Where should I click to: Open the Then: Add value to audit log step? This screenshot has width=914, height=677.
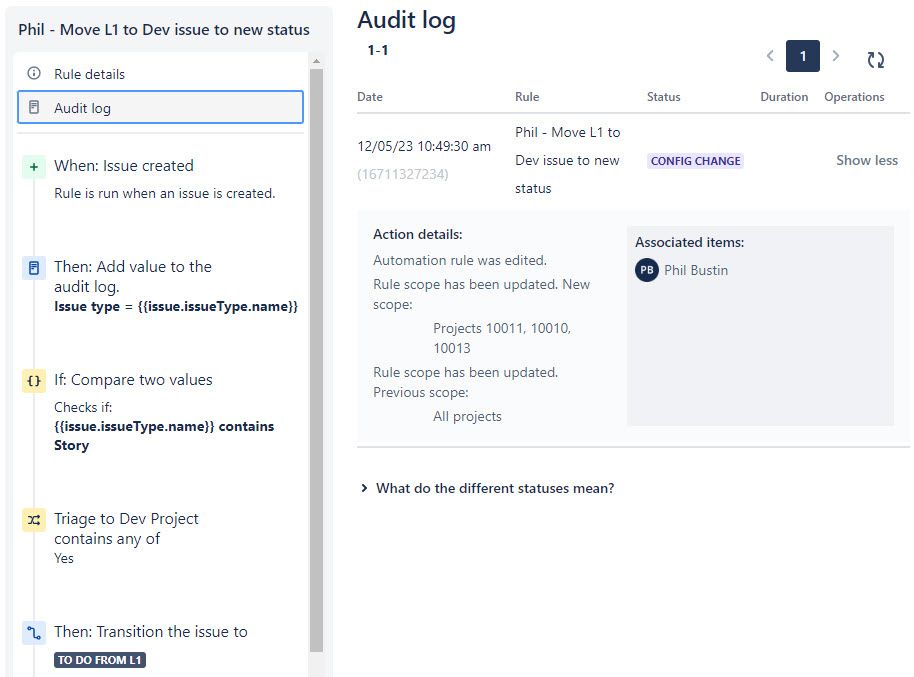coord(133,276)
